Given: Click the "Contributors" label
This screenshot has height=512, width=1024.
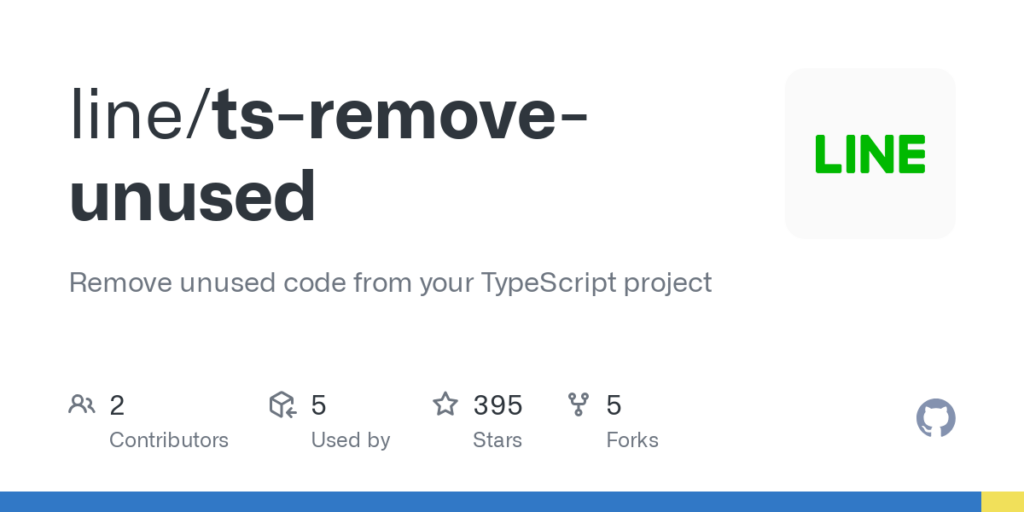Looking at the screenshot, I should (168, 440).
